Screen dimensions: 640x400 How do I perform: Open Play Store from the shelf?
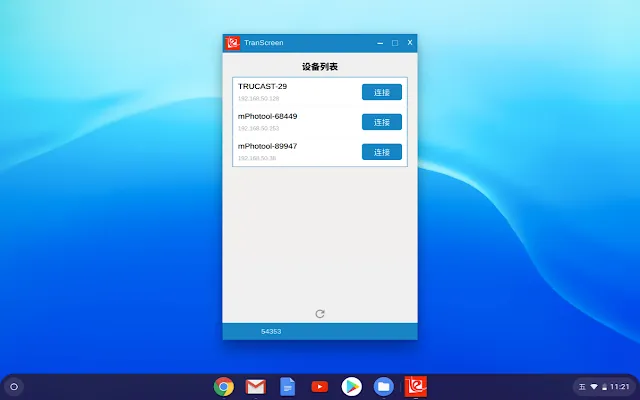coord(351,387)
